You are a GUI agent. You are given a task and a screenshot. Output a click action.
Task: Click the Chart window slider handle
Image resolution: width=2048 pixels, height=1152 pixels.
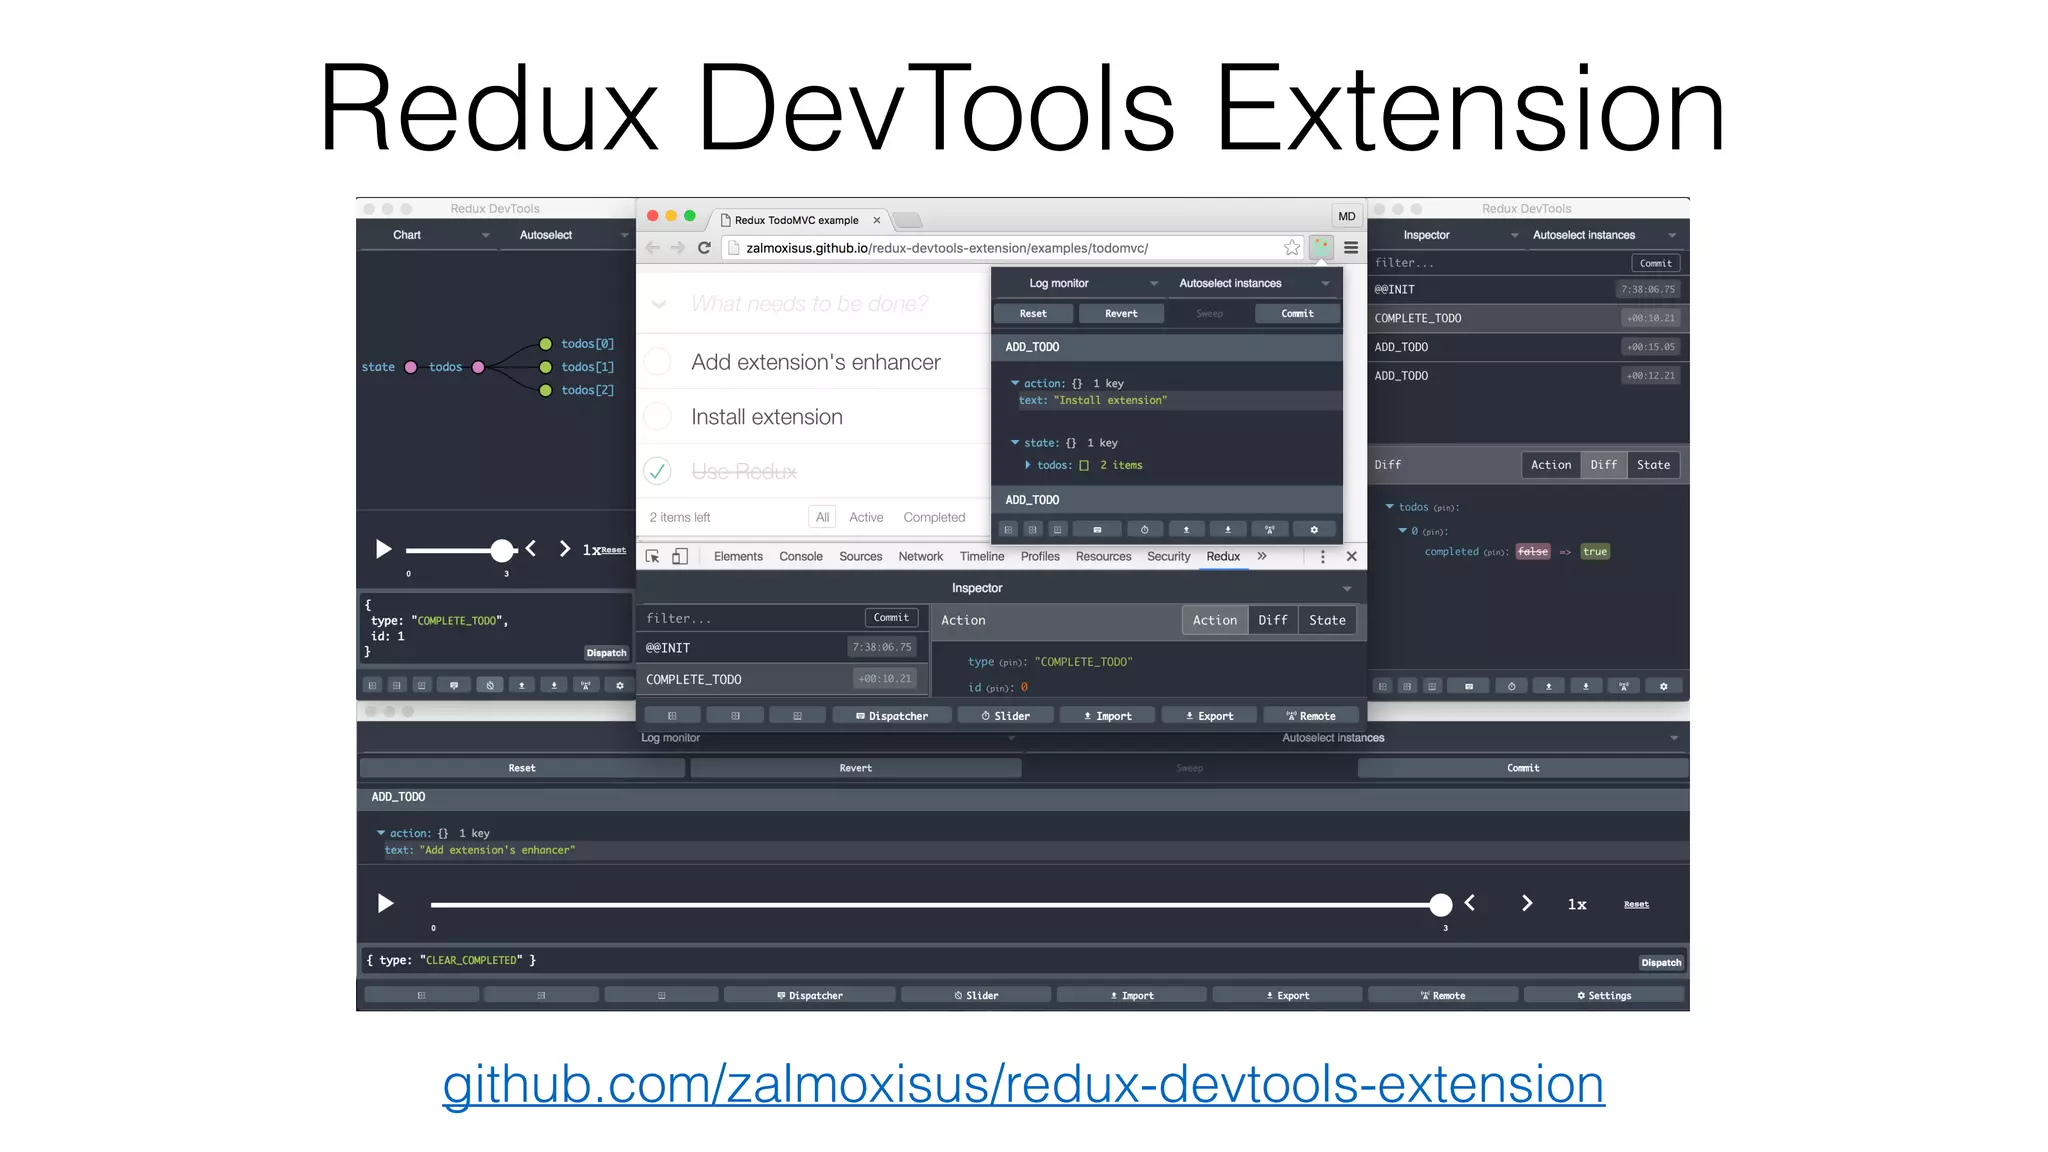pos(502,549)
